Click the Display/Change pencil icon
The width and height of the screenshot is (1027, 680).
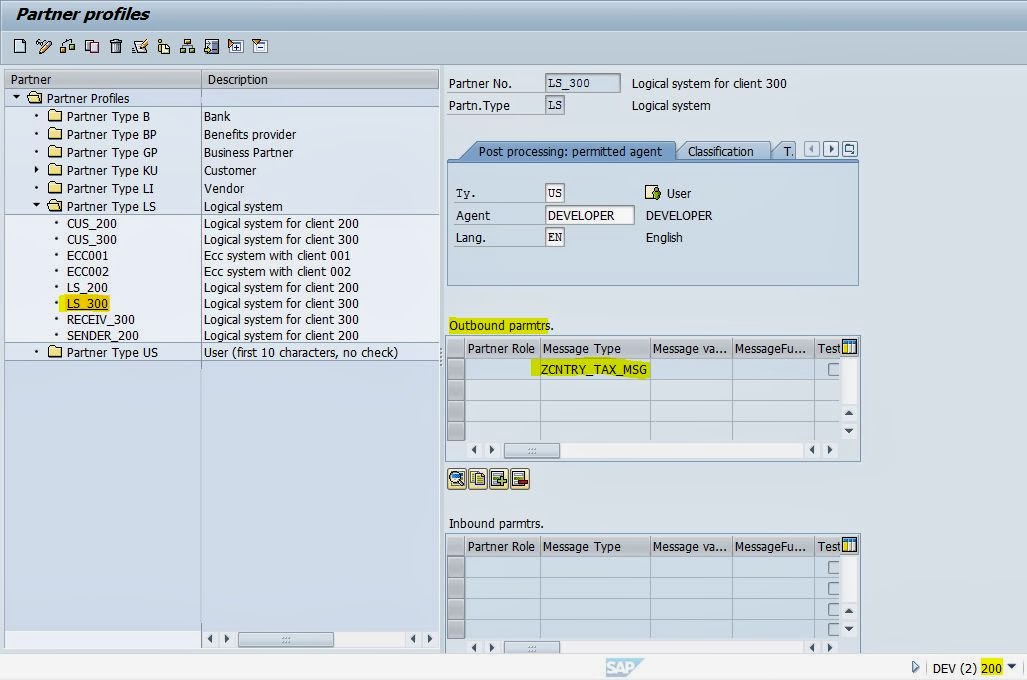coord(42,45)
